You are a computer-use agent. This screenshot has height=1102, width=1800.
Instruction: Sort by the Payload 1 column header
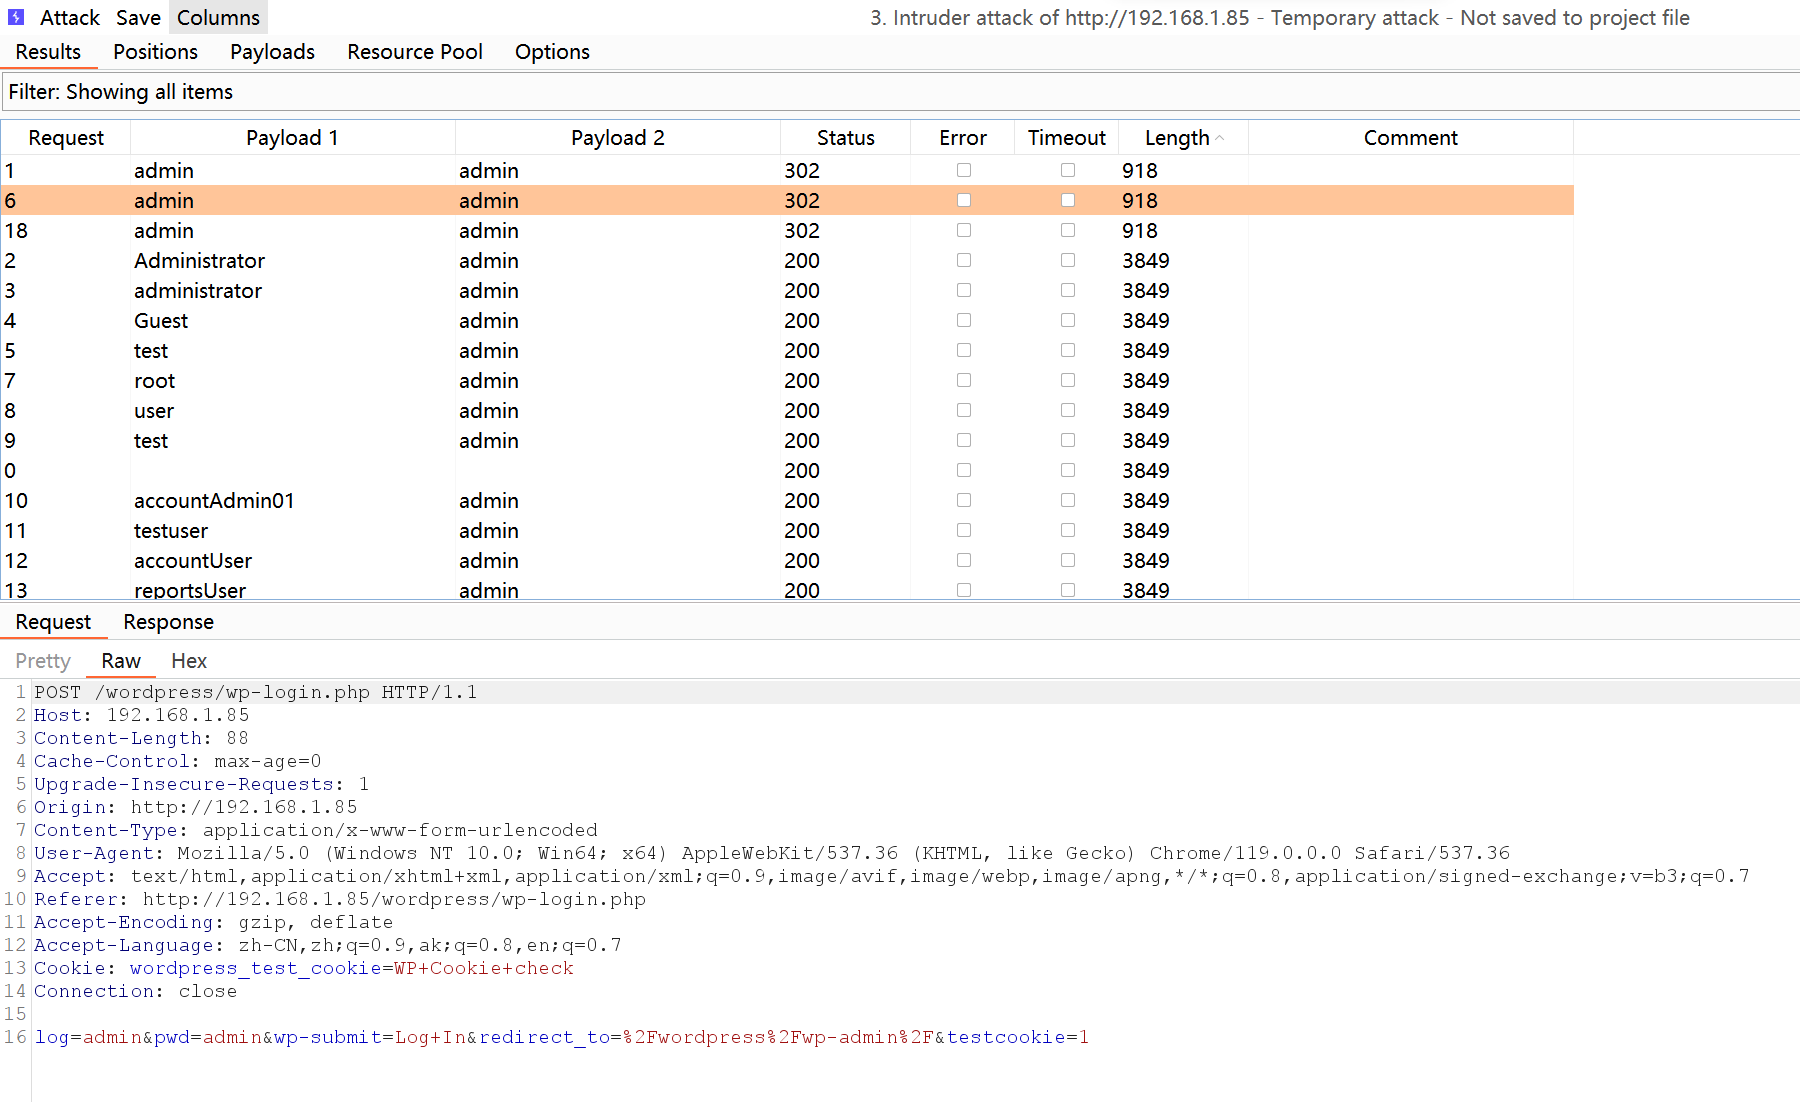coord(292,138)
